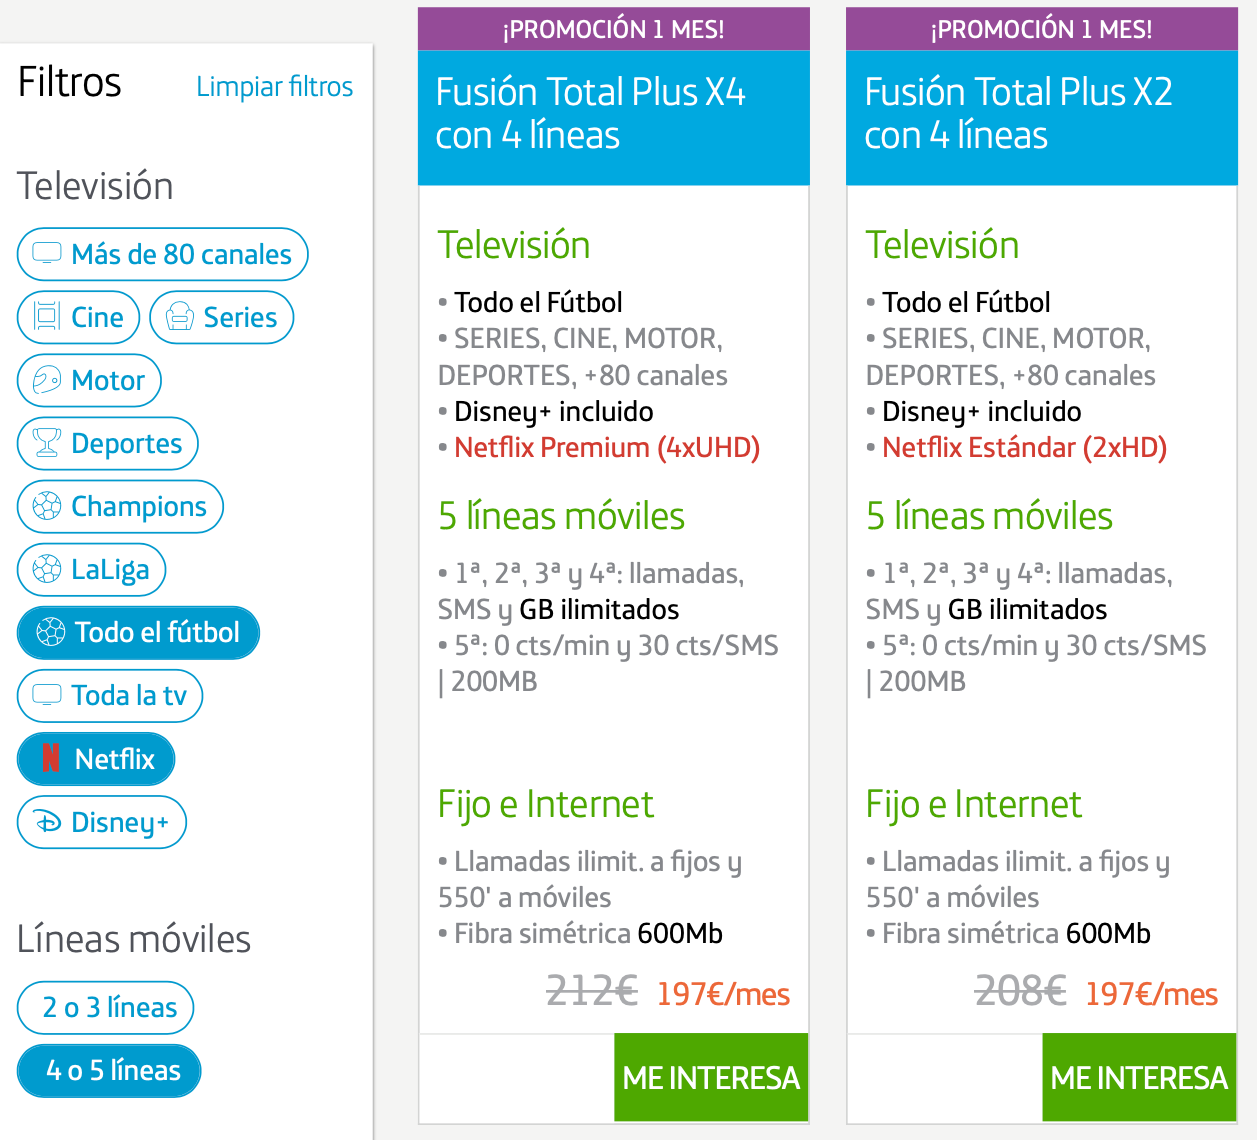Screen dimensions: 1257x1140
Task: Click the TV icon in Más de 80 canales
Action: 47,254
